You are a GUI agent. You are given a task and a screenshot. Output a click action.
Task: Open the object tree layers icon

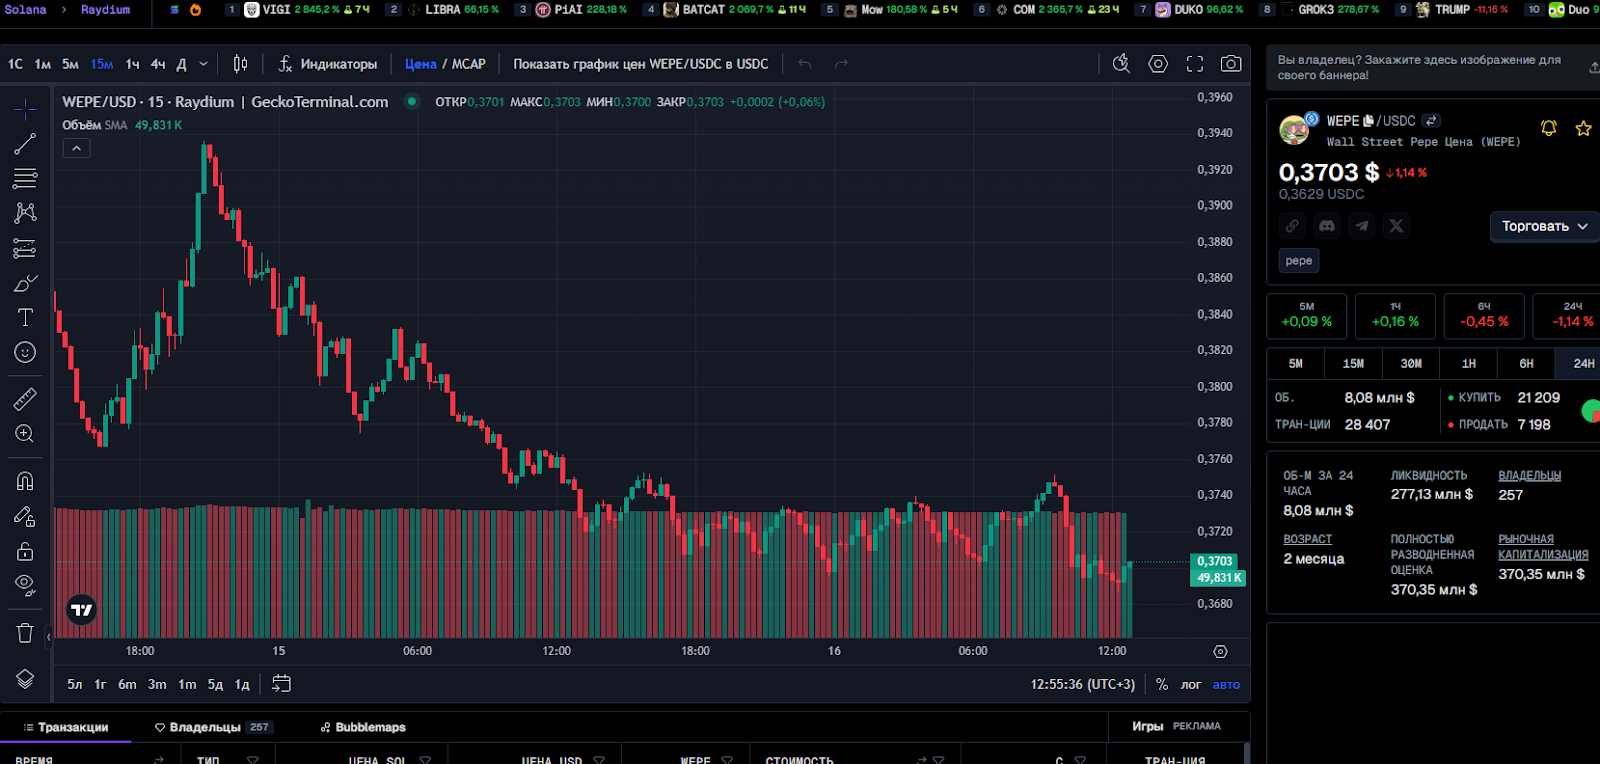click(25, 679)
